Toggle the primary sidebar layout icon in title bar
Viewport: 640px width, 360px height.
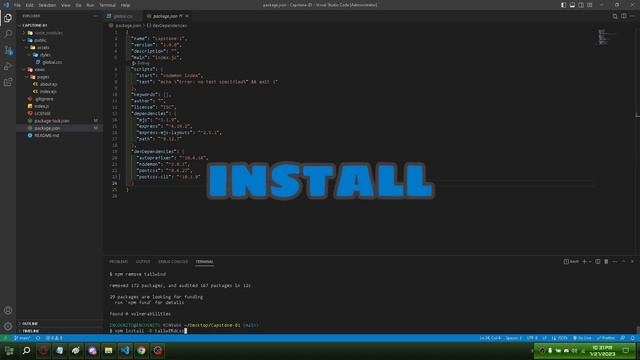pyautogui.click(x=563, y=5)
